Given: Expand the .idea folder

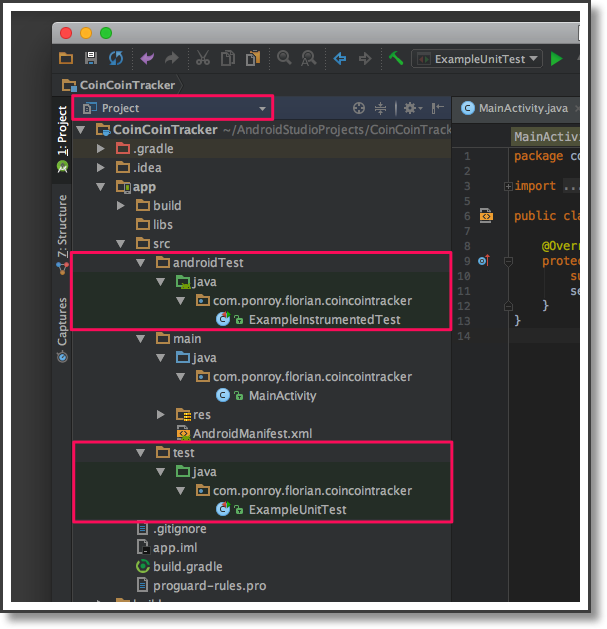Looking at the screenshot, I should pyautogui.click(x=101, y=168).
